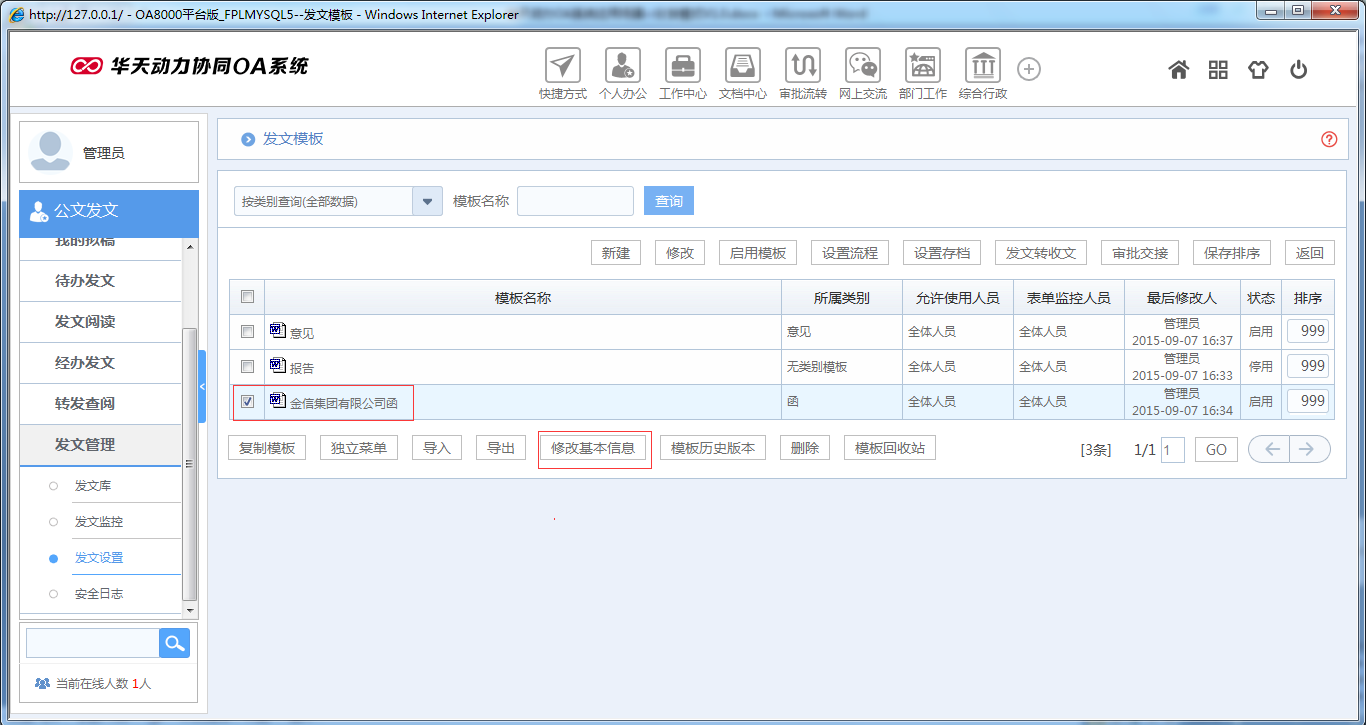Screen dimensions: 1366x725
Task: Click the home icon in the top bar
Action: (1178, 69)
